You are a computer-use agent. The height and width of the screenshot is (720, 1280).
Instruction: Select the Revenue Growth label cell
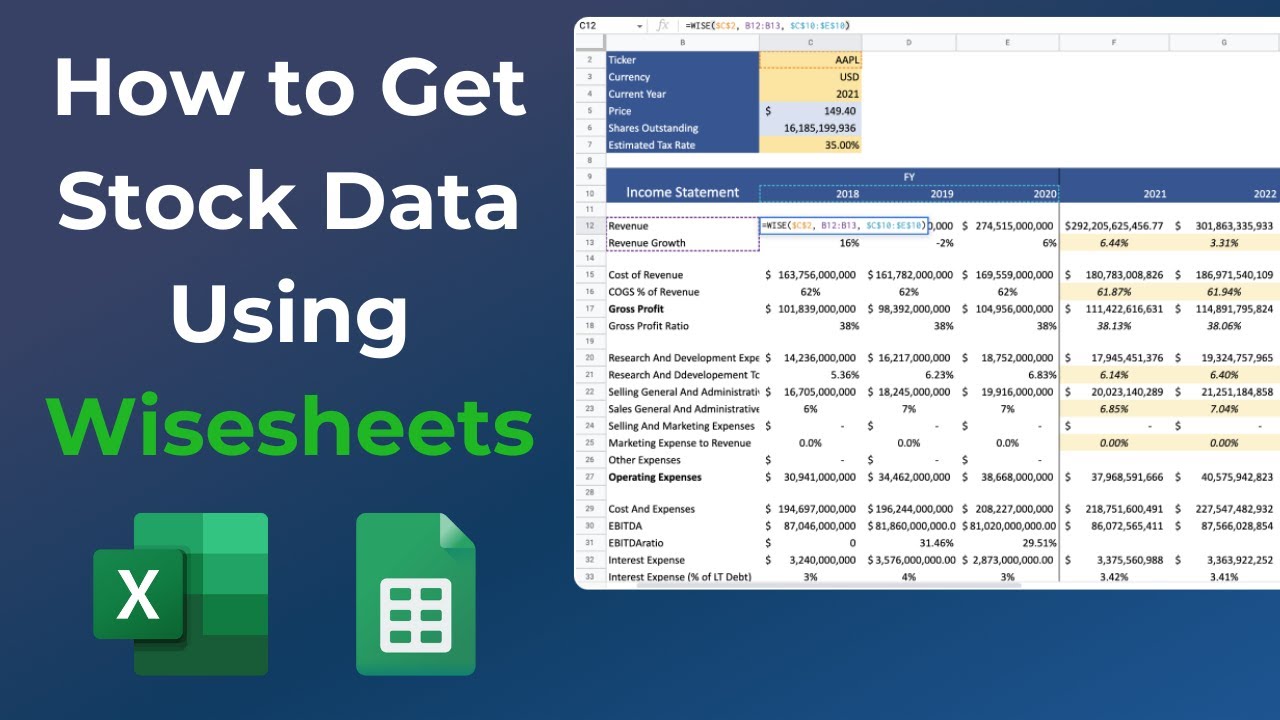click(682, 243)
